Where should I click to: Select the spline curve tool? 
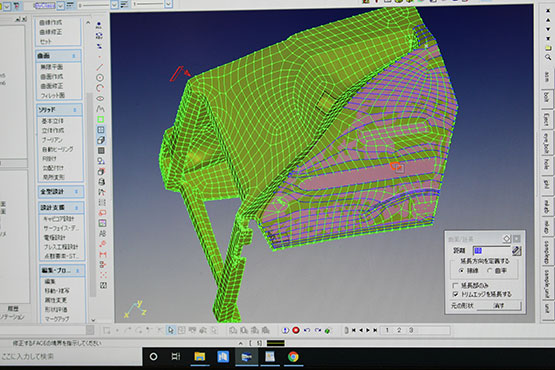click(x=101, y=109)
